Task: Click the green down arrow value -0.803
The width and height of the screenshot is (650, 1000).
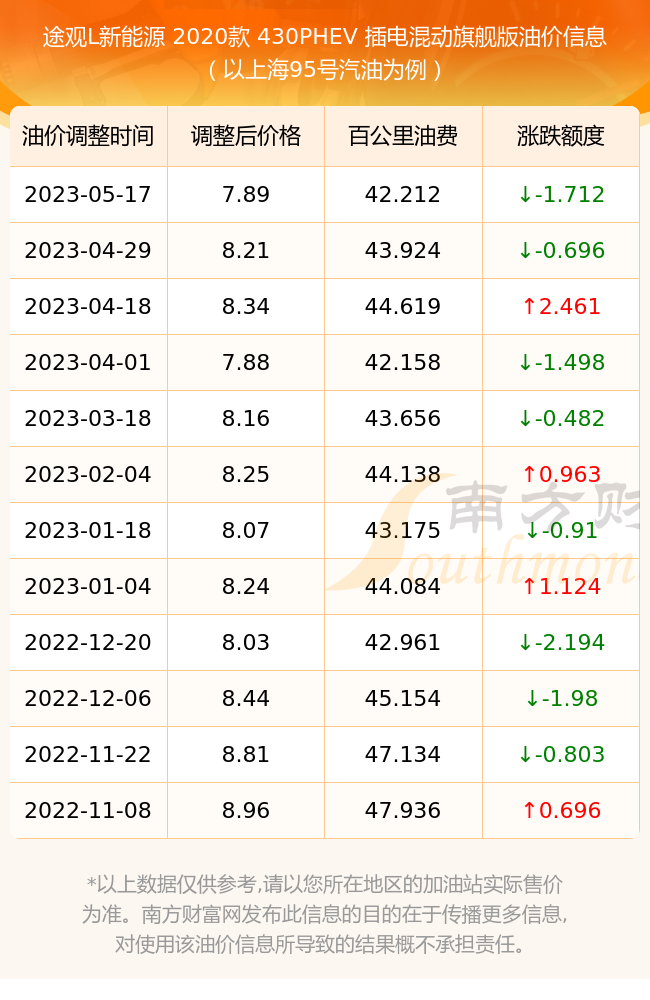Action: pos(561,754)
